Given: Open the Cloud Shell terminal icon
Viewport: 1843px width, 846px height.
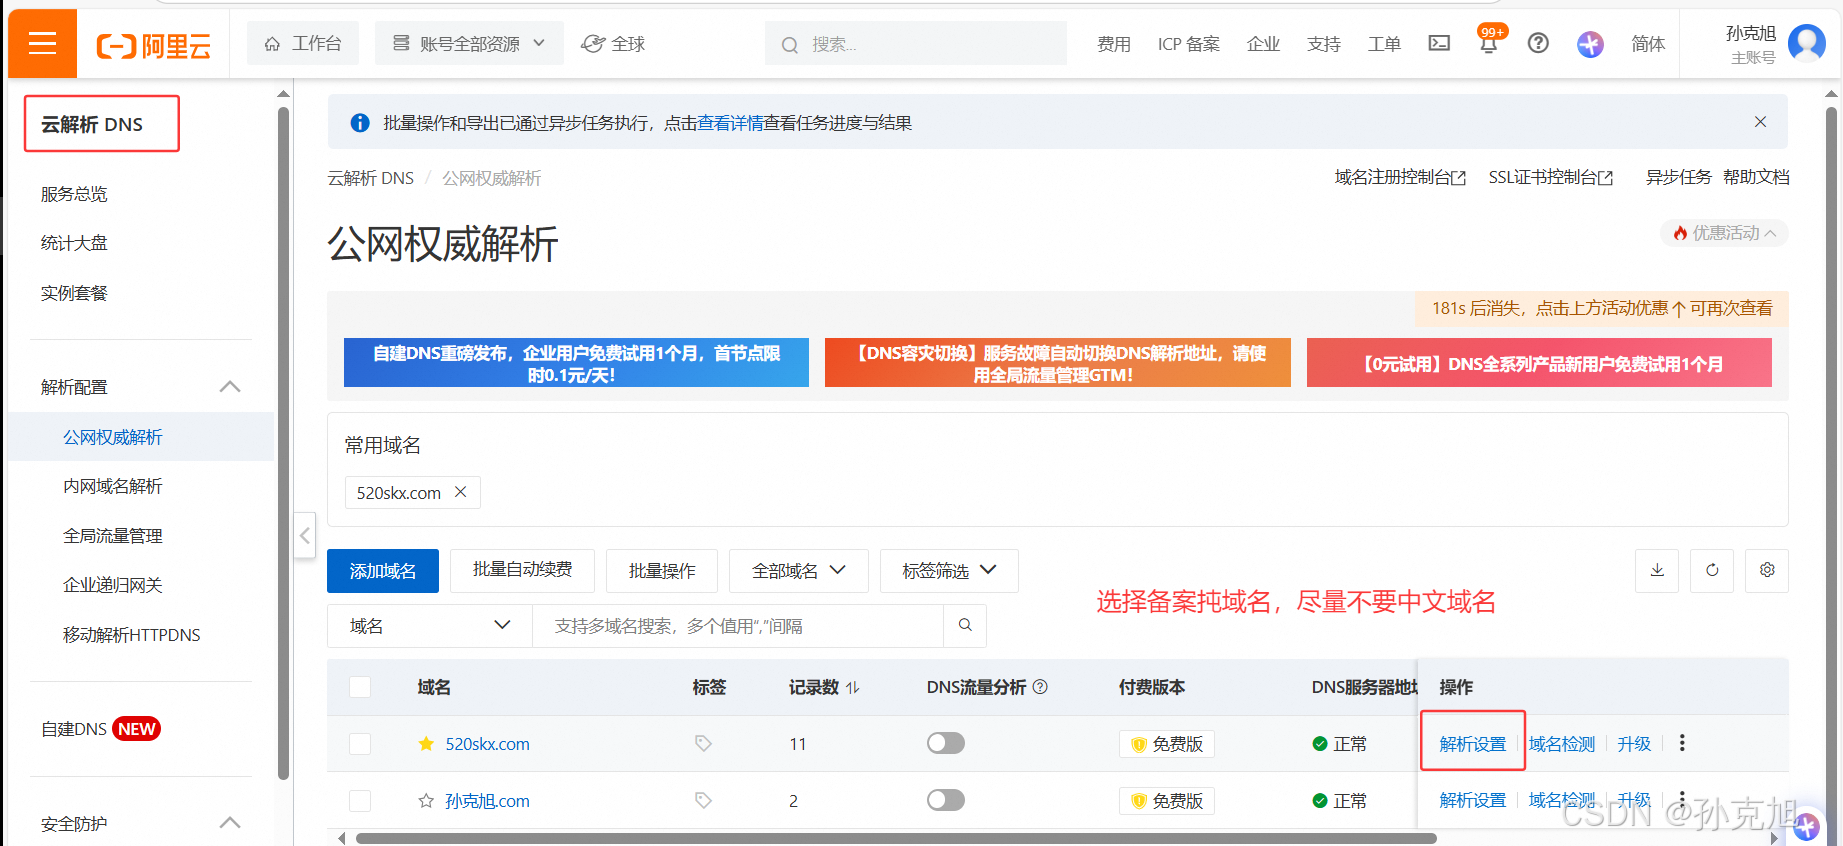Looking at the screenshot, I should [x=1439, y=43].
